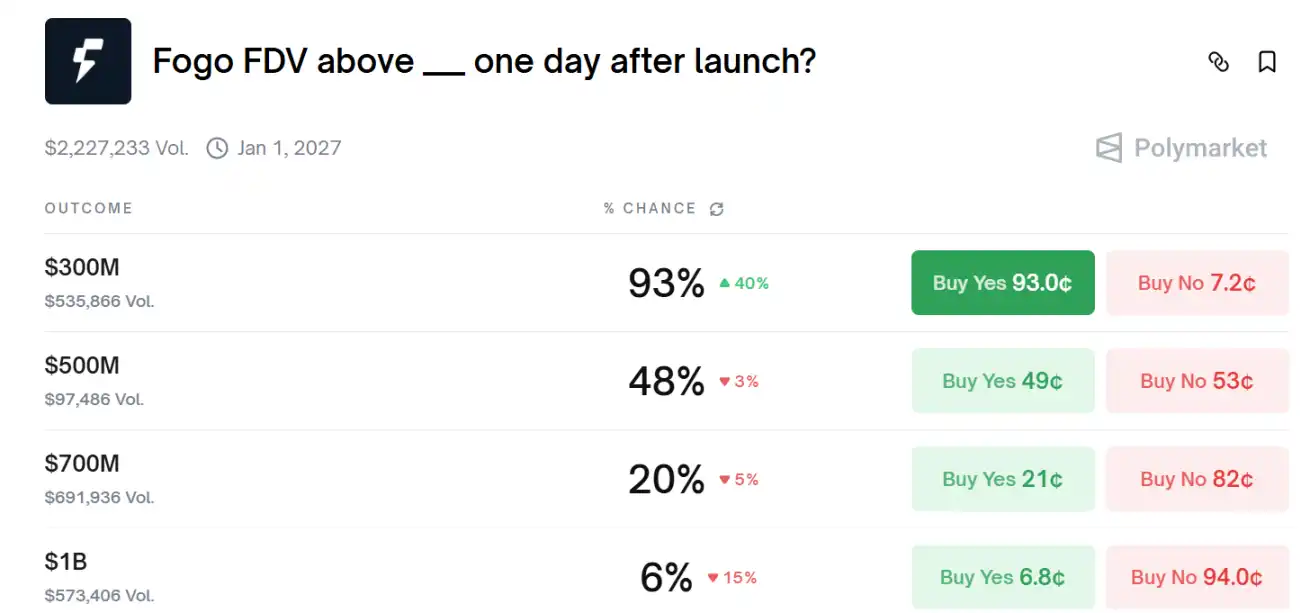The height and width of the screenshot is (613, 1301).
Task: Buy Yes at 6.8¢ for $1B outcome
Action: pos(1002,577)
